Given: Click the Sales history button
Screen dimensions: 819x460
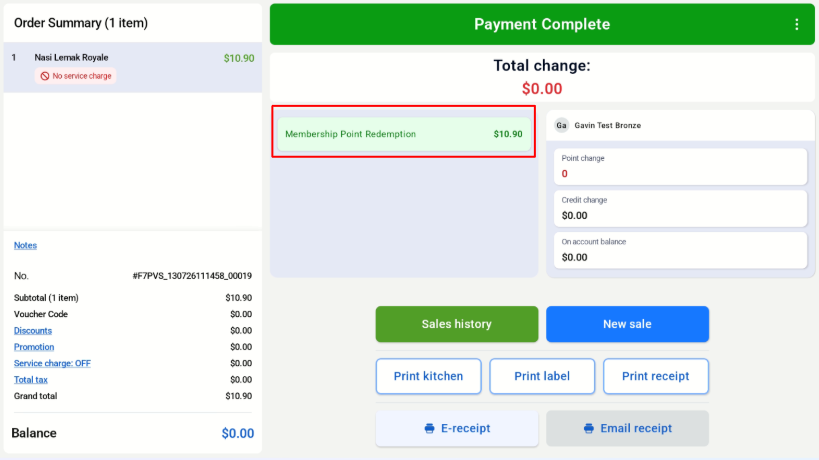Looking at the screenshot, I should pyautogui.click(x=457, y=324).
